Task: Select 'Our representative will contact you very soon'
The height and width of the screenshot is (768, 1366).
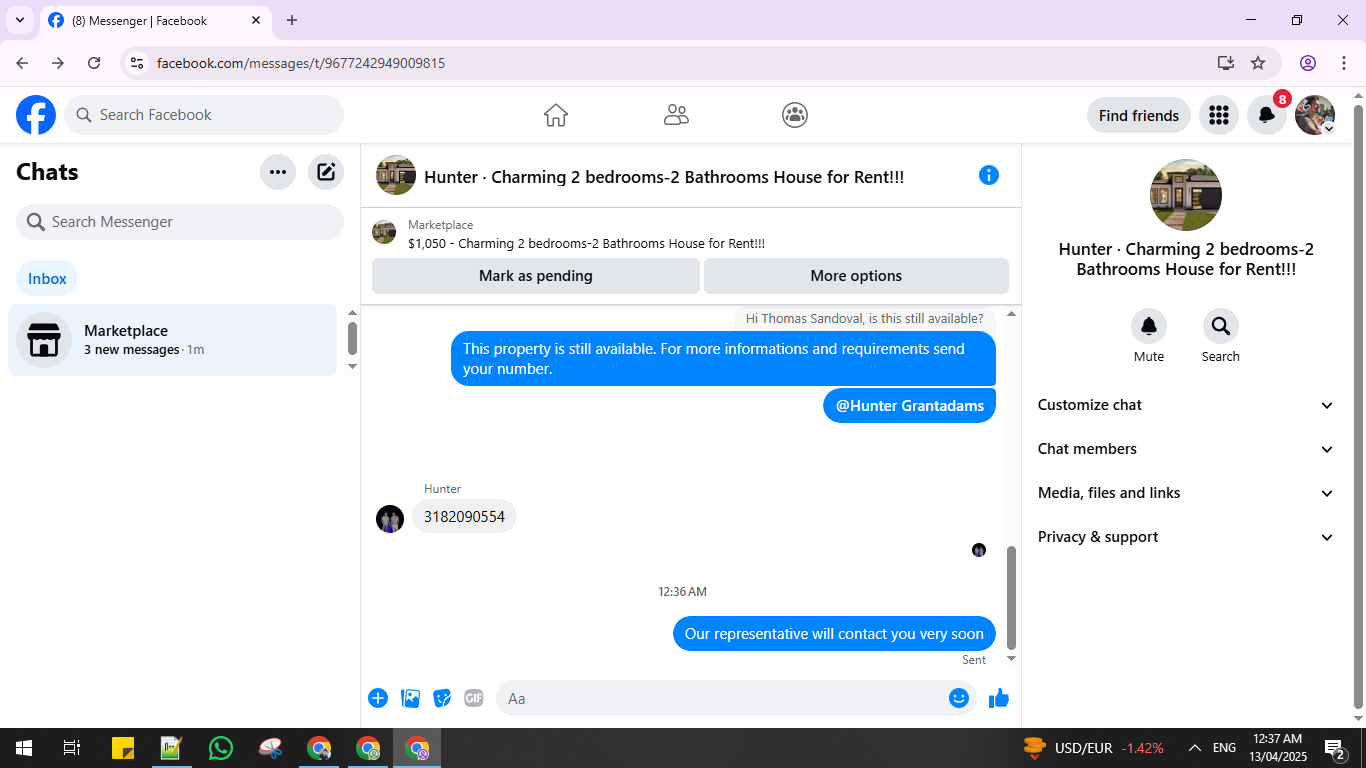Action: pyautogui.click(x=834, y=634)
